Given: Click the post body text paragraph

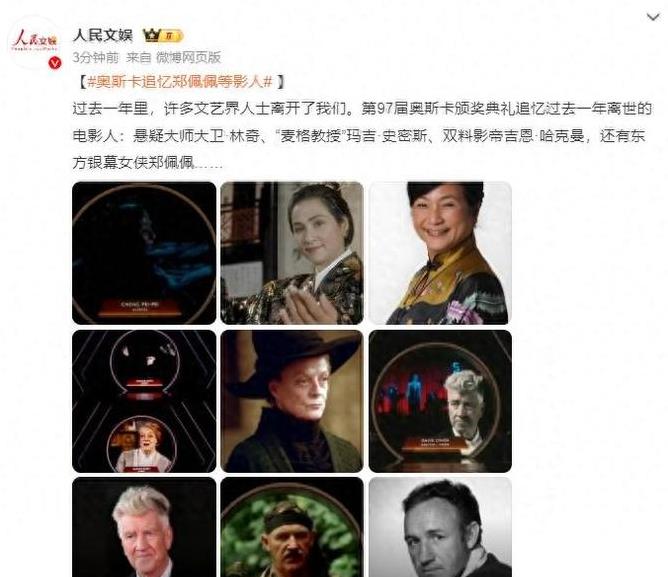Looking at the screenshot, I should (362, 136).
